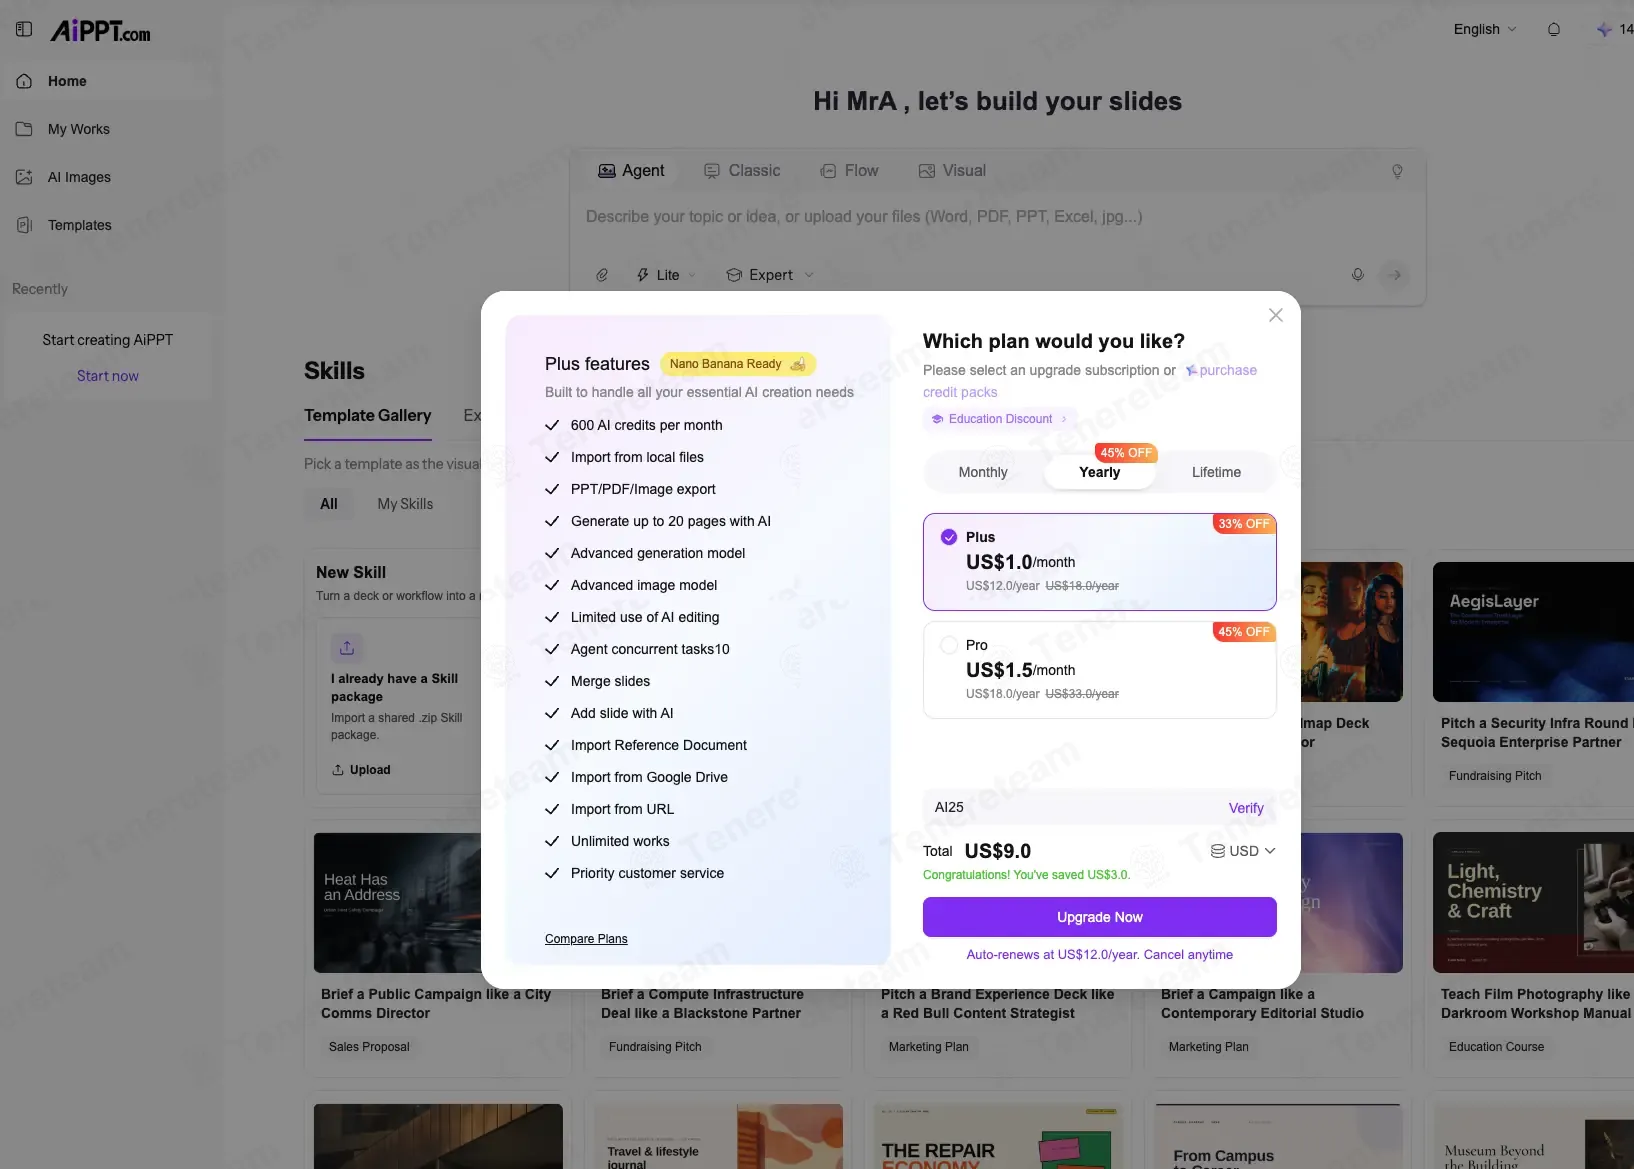
Task: Click the "Sales Proposal" tag
Action: [369, 1047]
